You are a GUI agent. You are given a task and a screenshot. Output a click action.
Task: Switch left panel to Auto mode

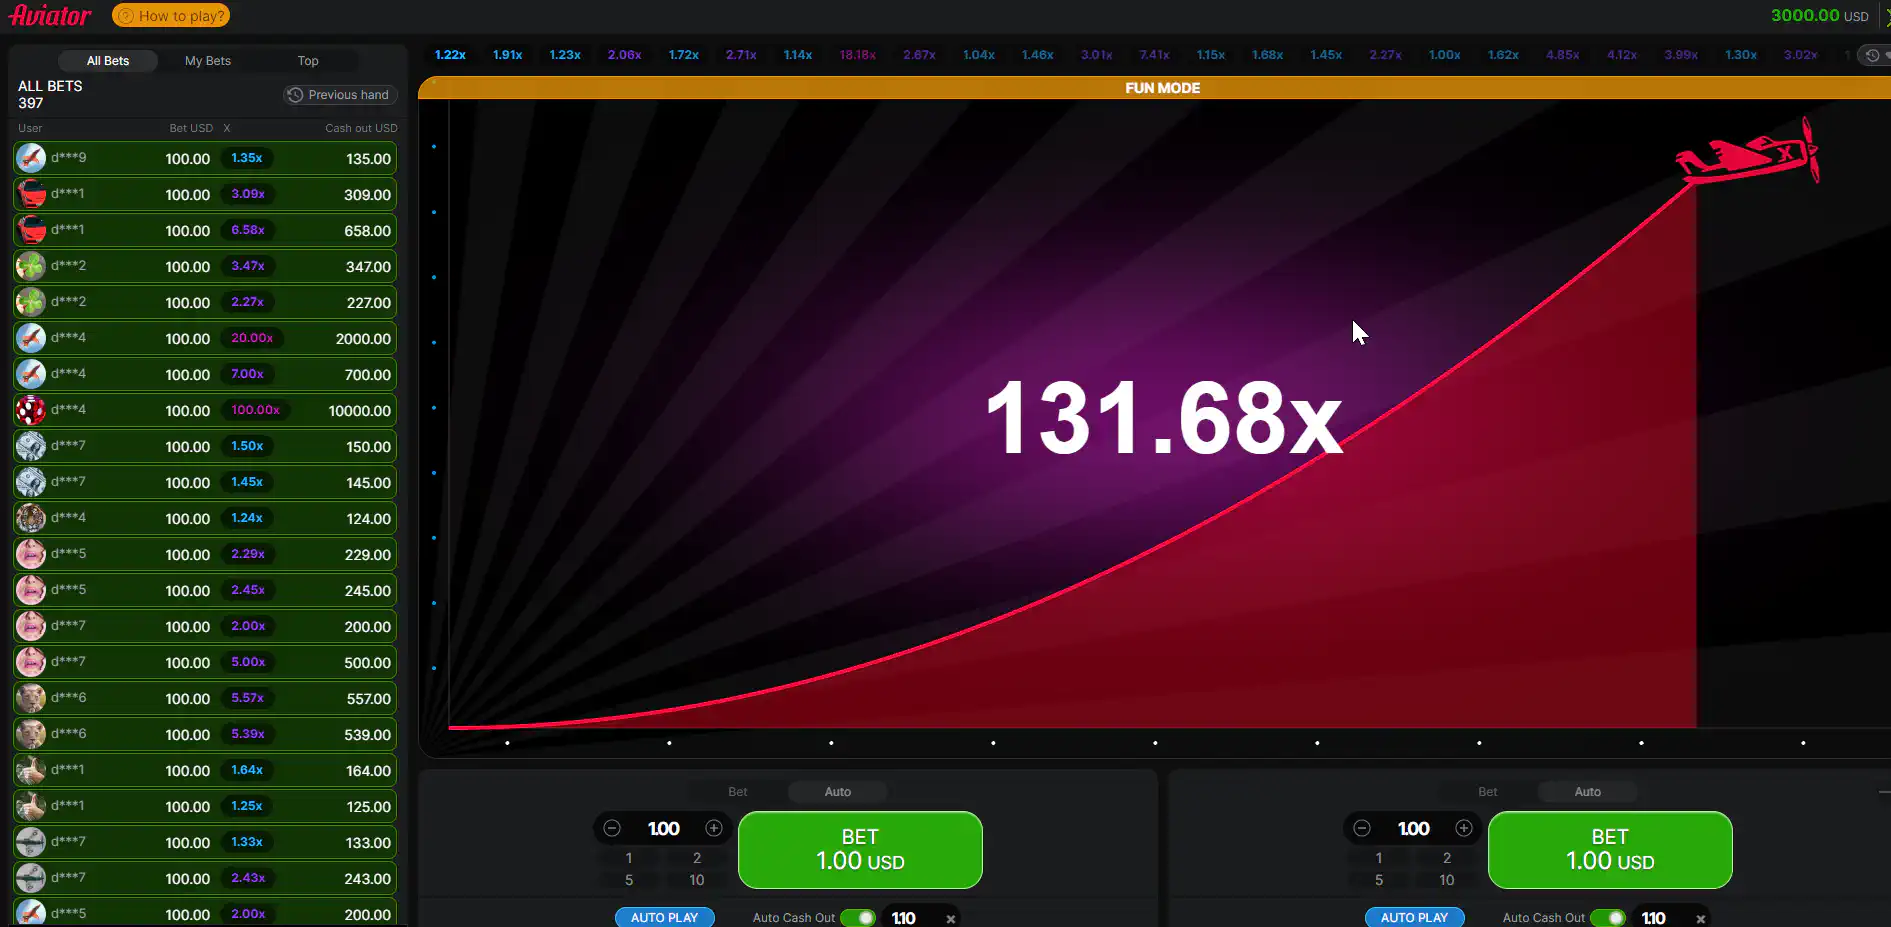click(x=837, y=791)
